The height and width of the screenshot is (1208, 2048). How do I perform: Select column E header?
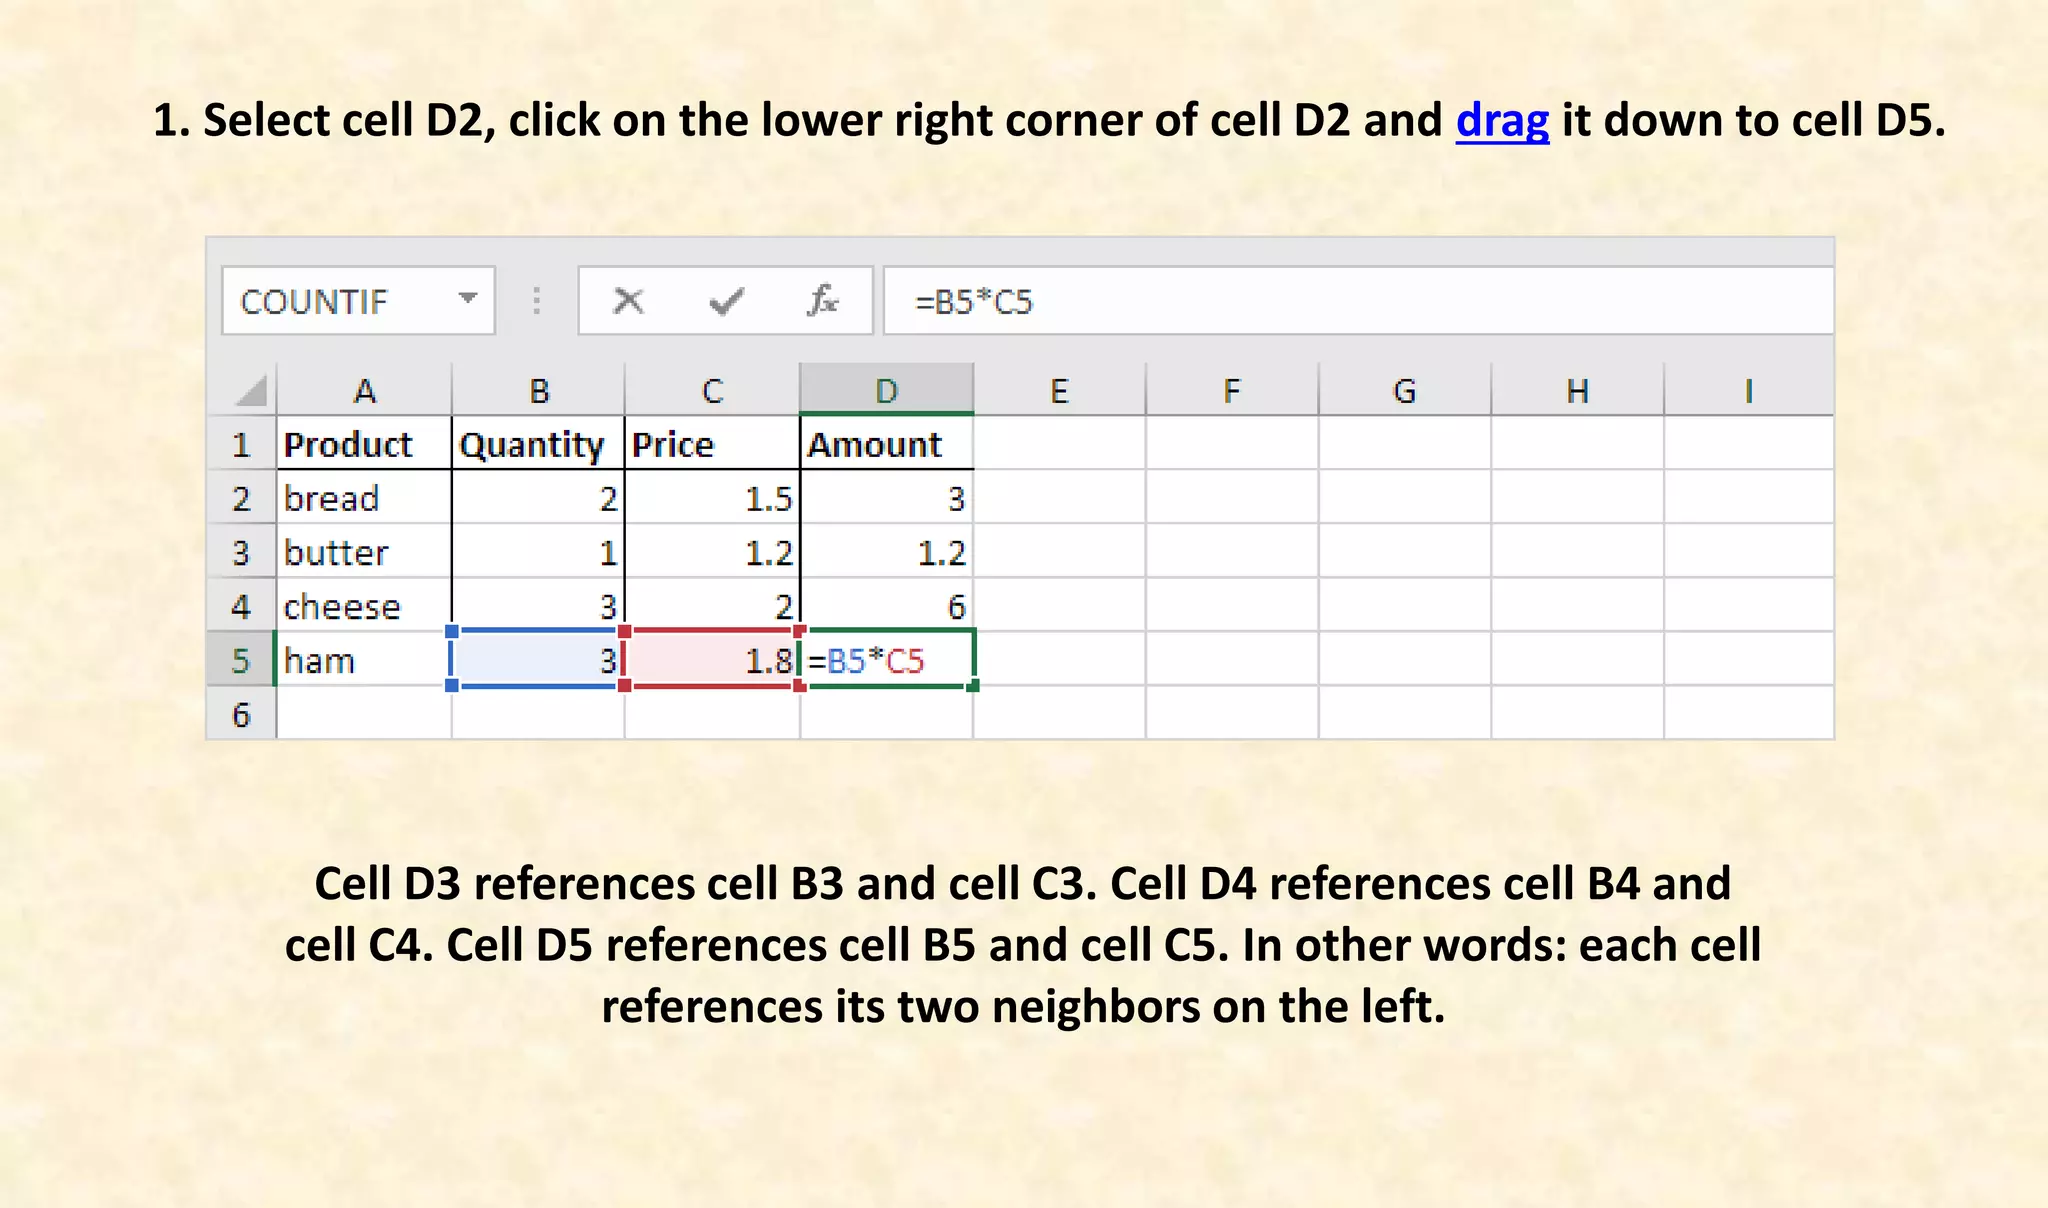coord(1059,390)
